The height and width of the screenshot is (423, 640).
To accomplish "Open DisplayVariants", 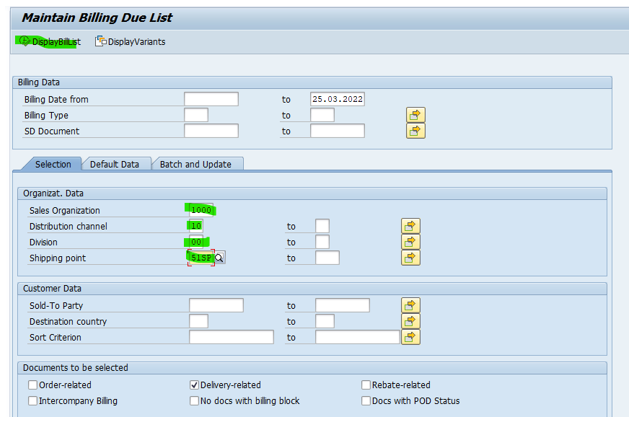I will pyautogui.click(x=130, y=42).
